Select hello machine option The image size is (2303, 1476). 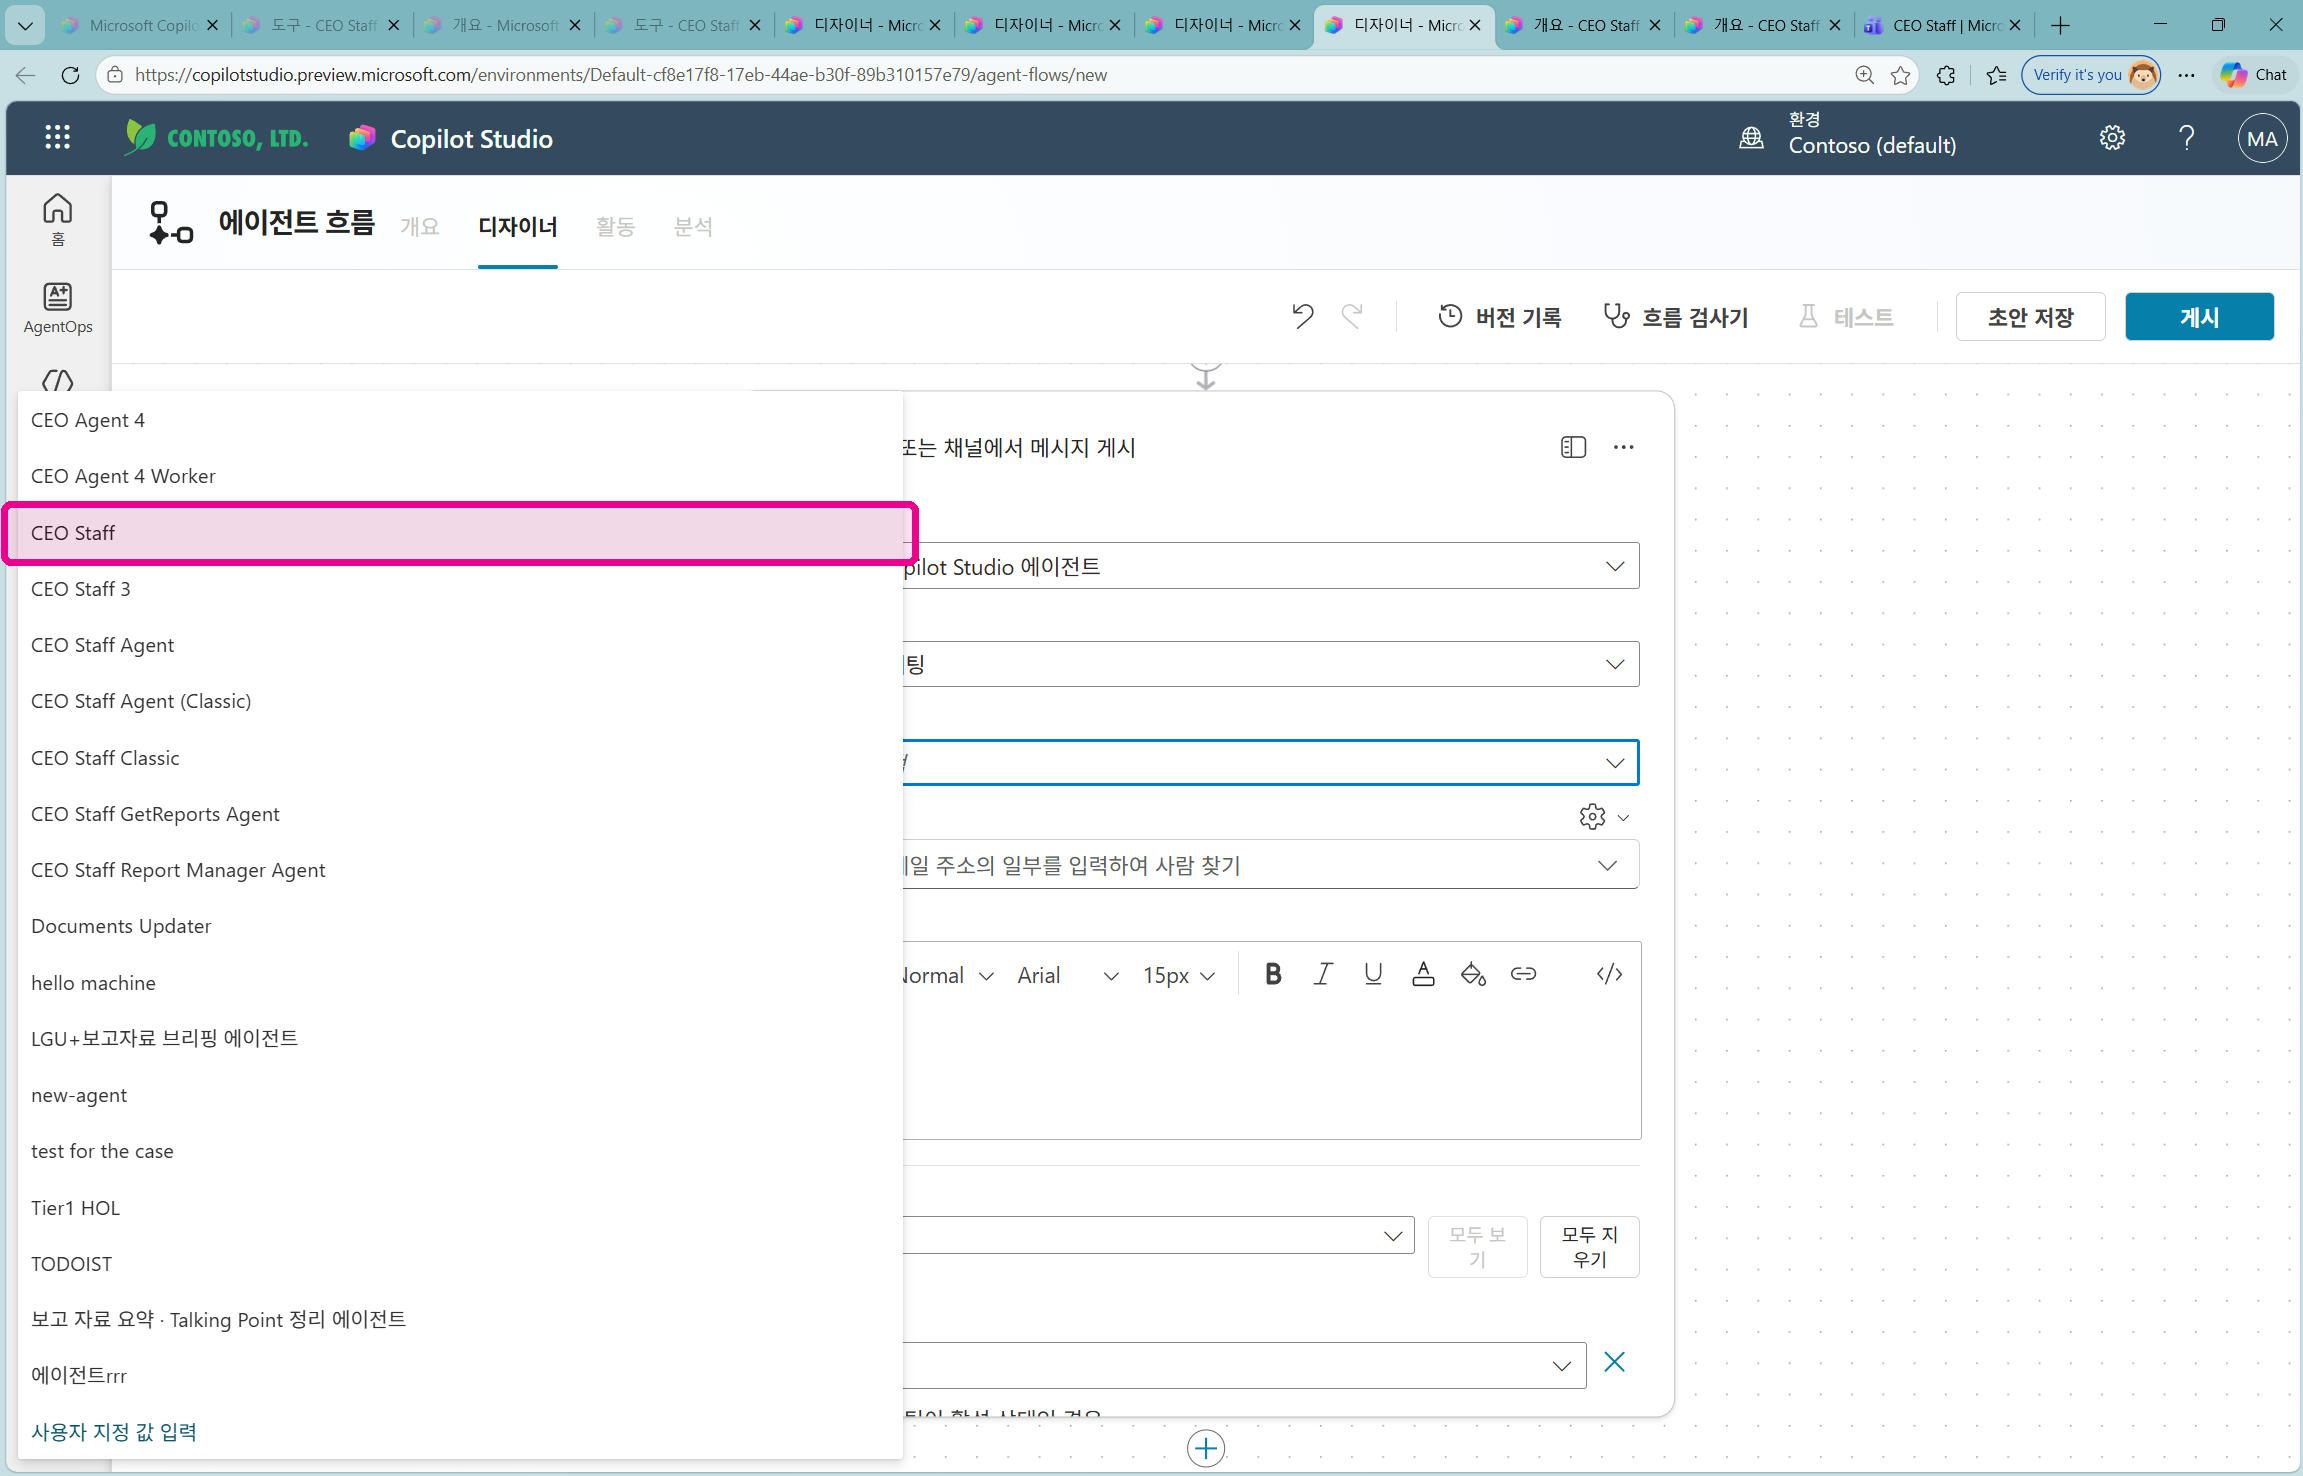click(460, 983)
